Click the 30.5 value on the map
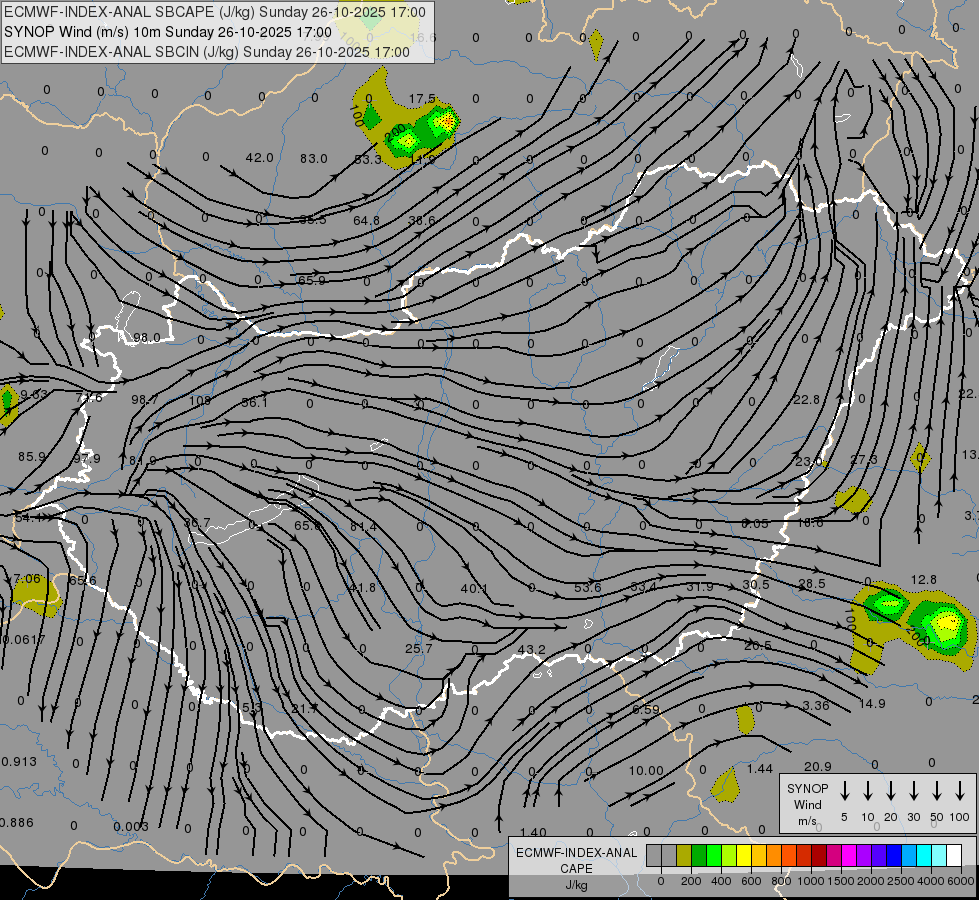The image size is (979, 900). click(755, 585)
